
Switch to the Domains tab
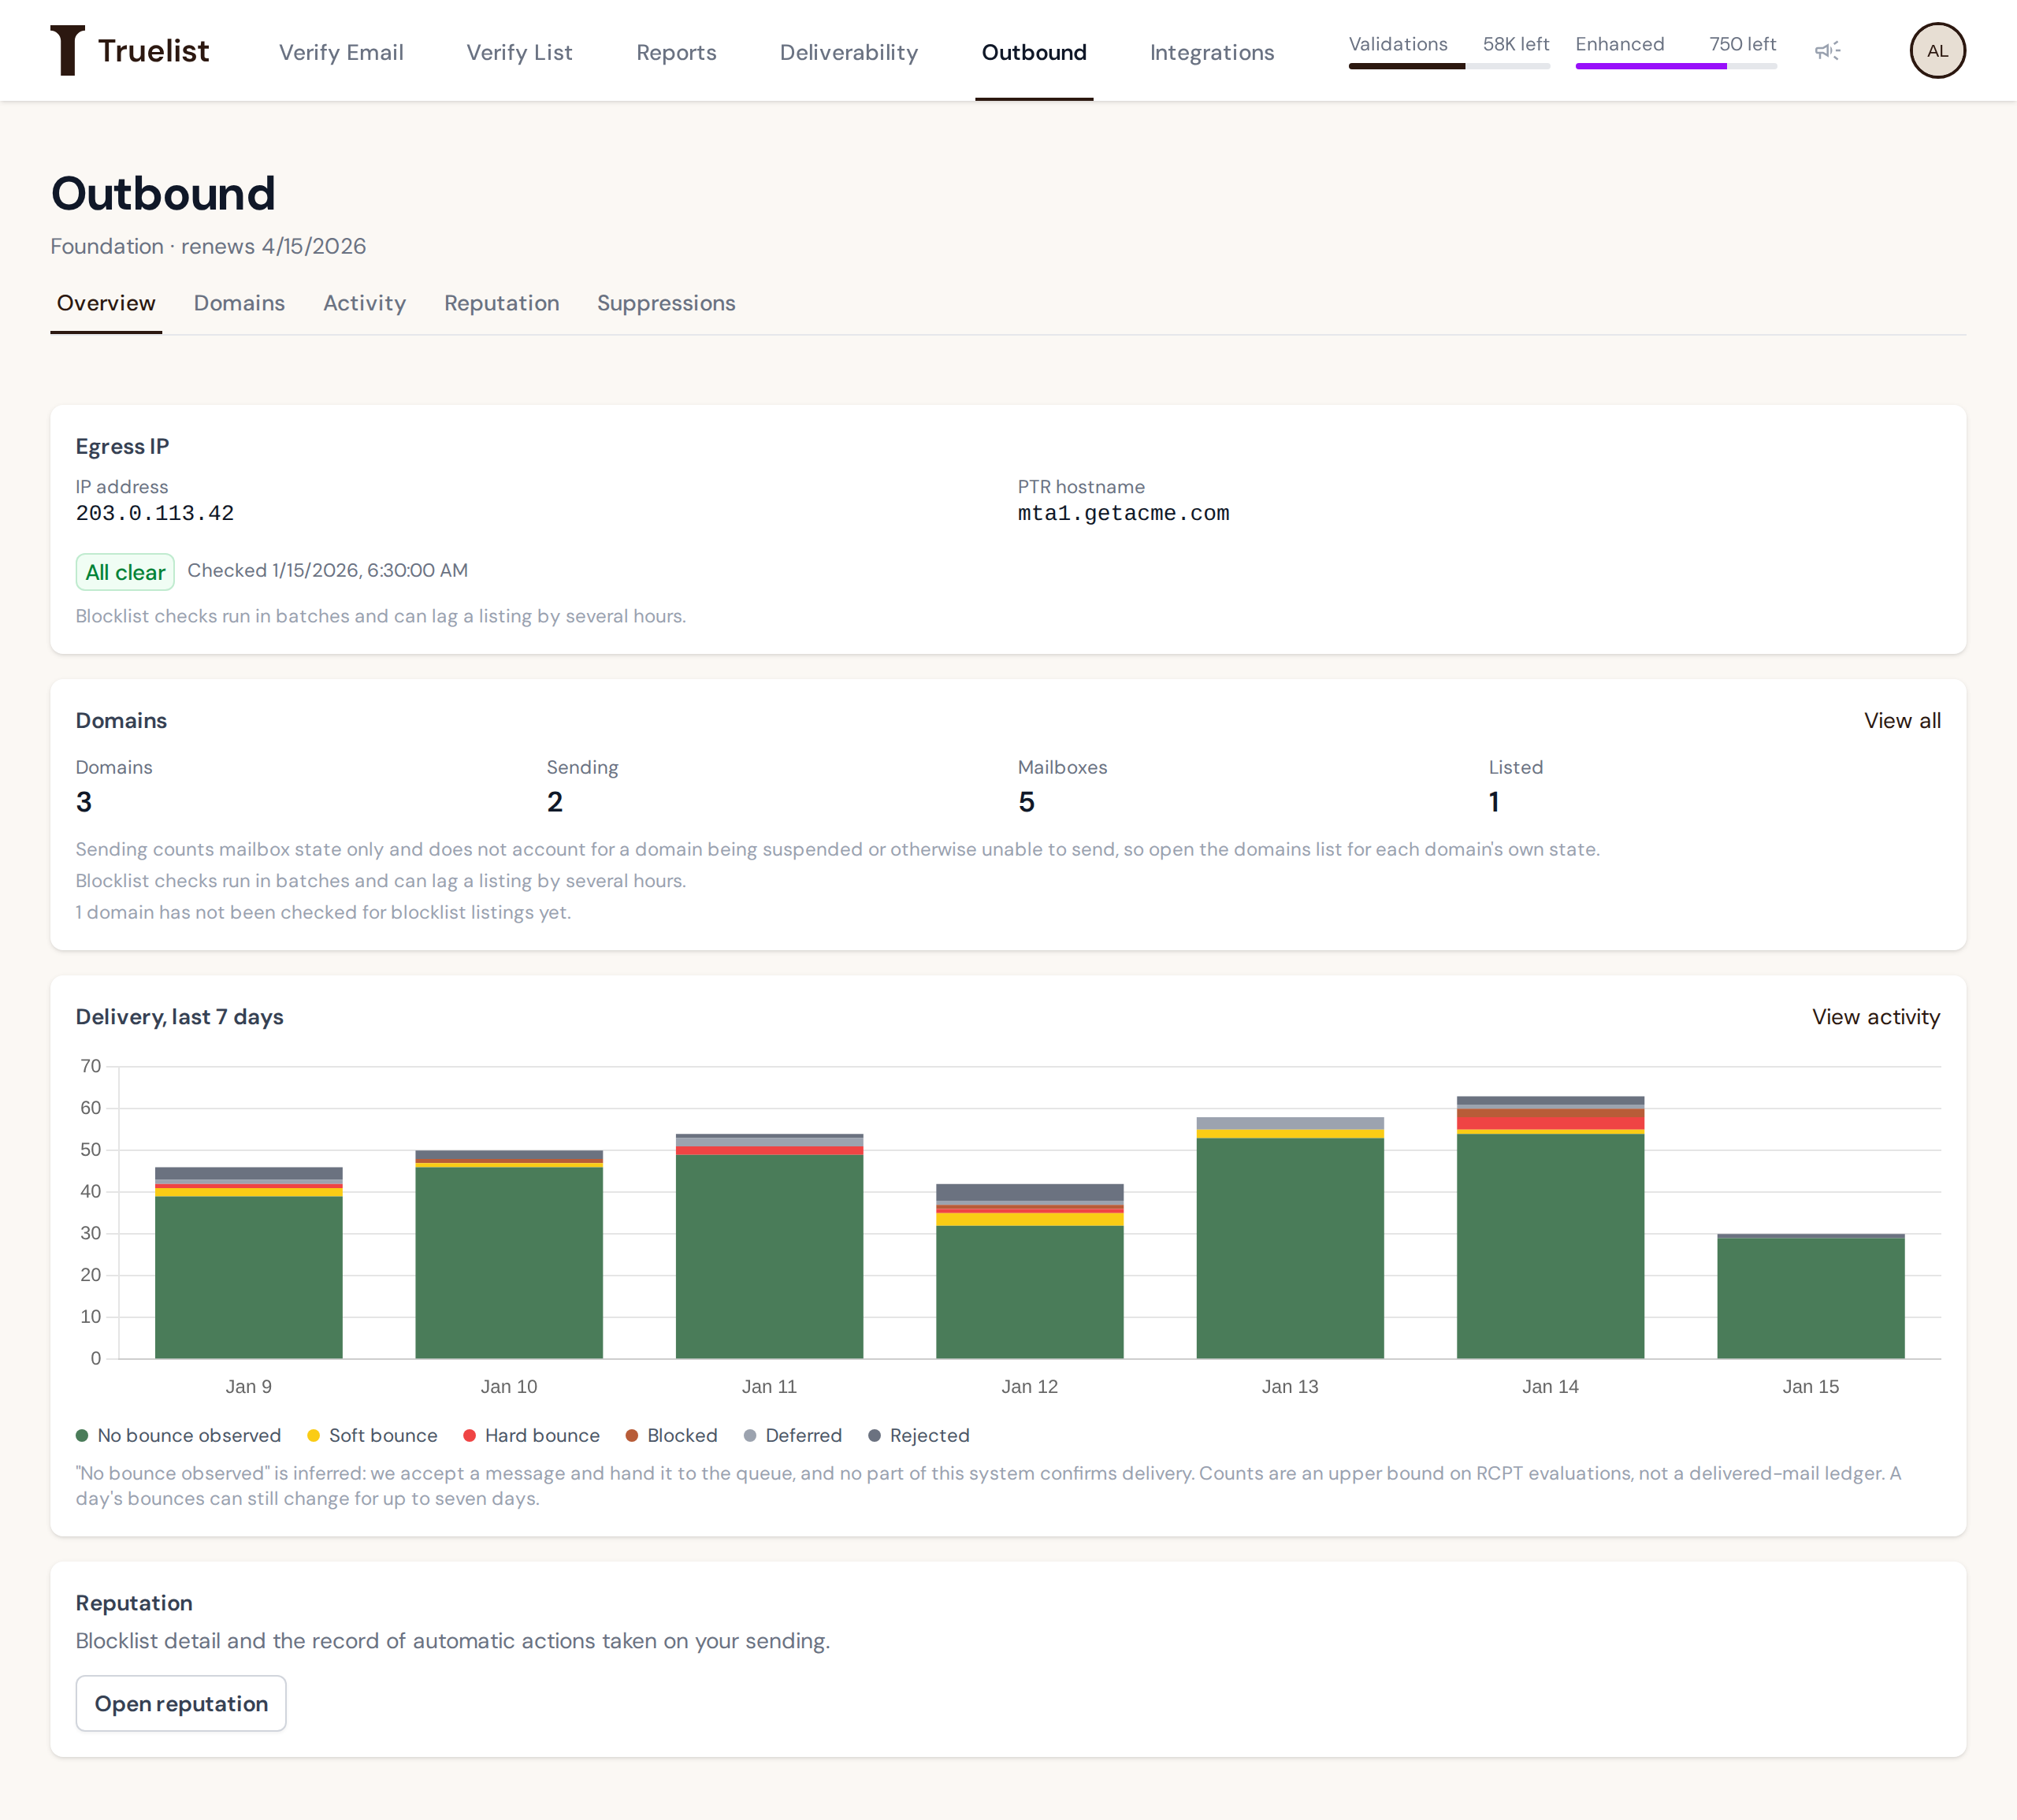239,303
